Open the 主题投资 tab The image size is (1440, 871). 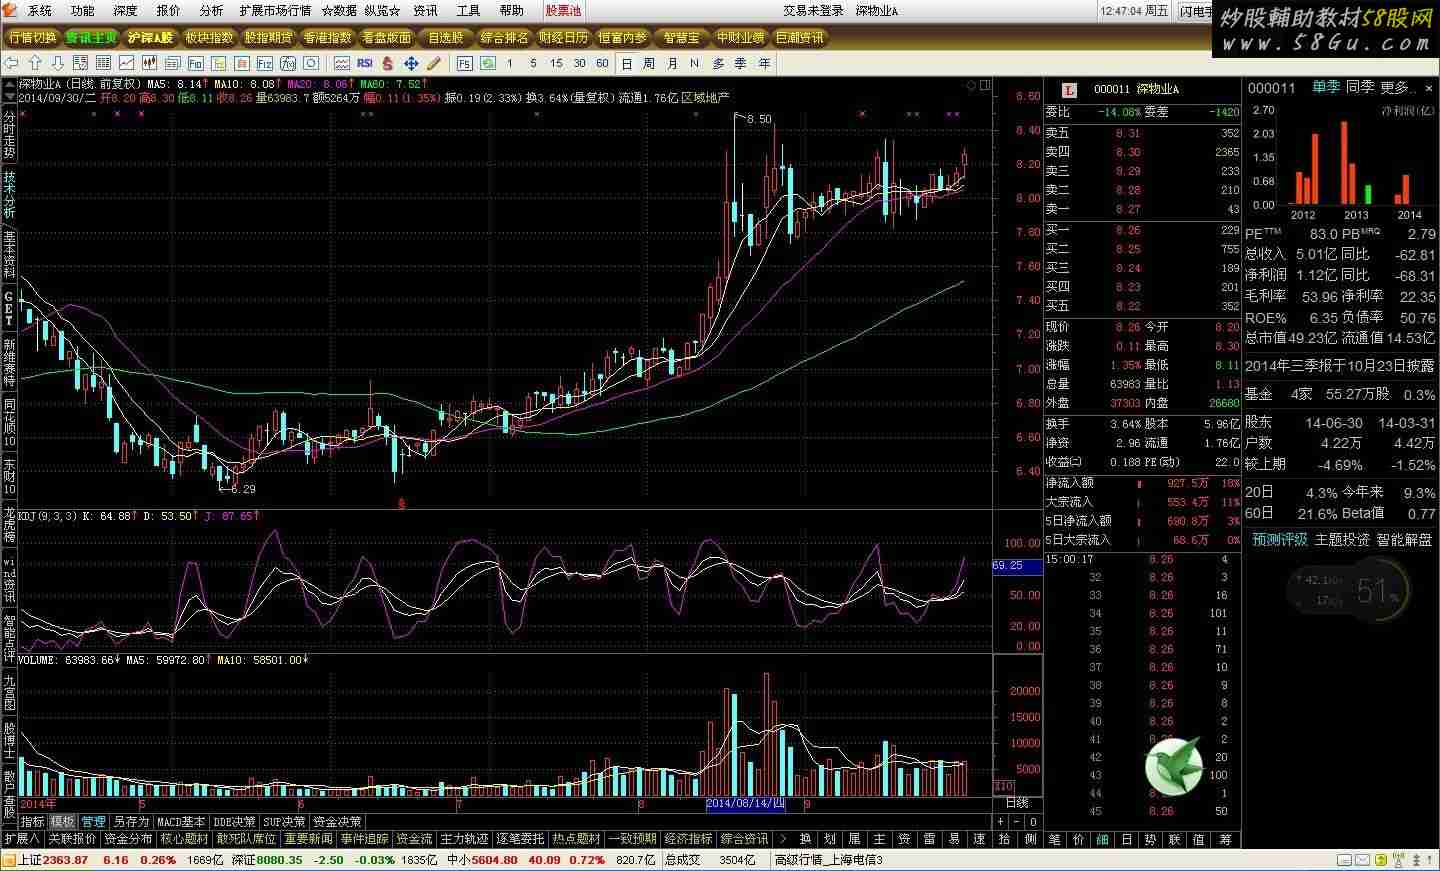[x=1342, y=539]
